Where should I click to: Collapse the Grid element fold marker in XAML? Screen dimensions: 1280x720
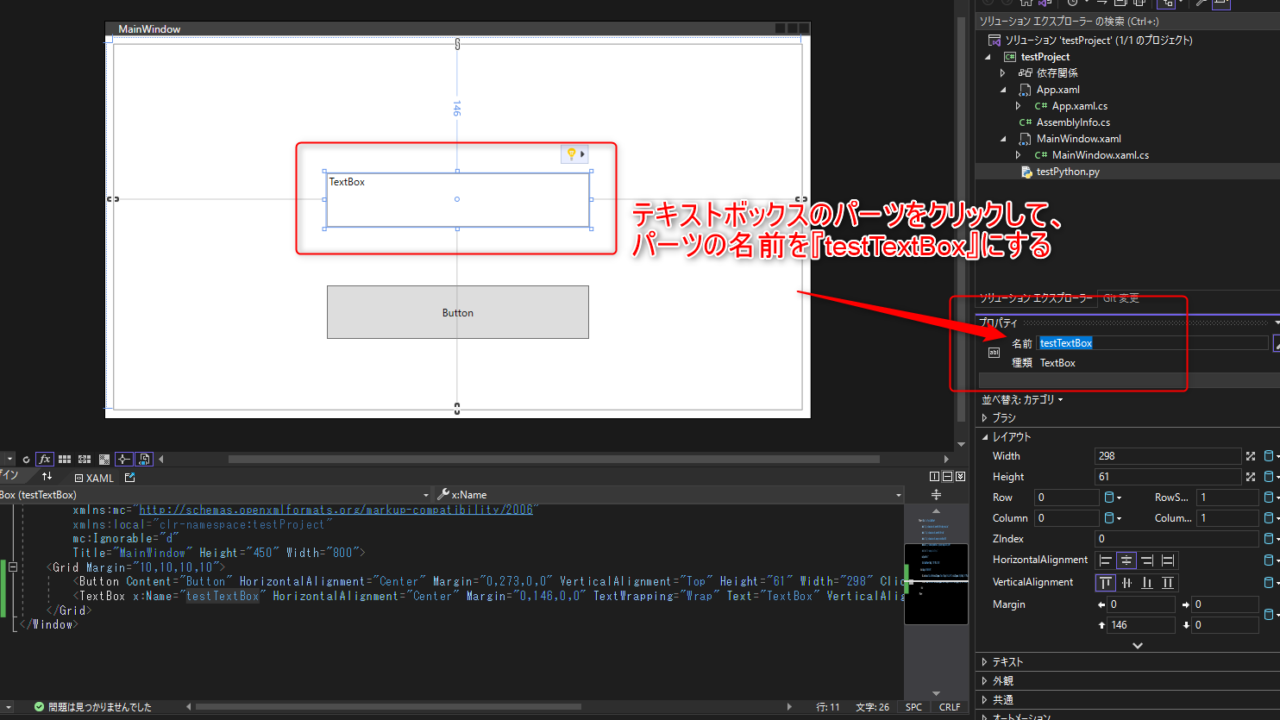(x=13, y=567)
